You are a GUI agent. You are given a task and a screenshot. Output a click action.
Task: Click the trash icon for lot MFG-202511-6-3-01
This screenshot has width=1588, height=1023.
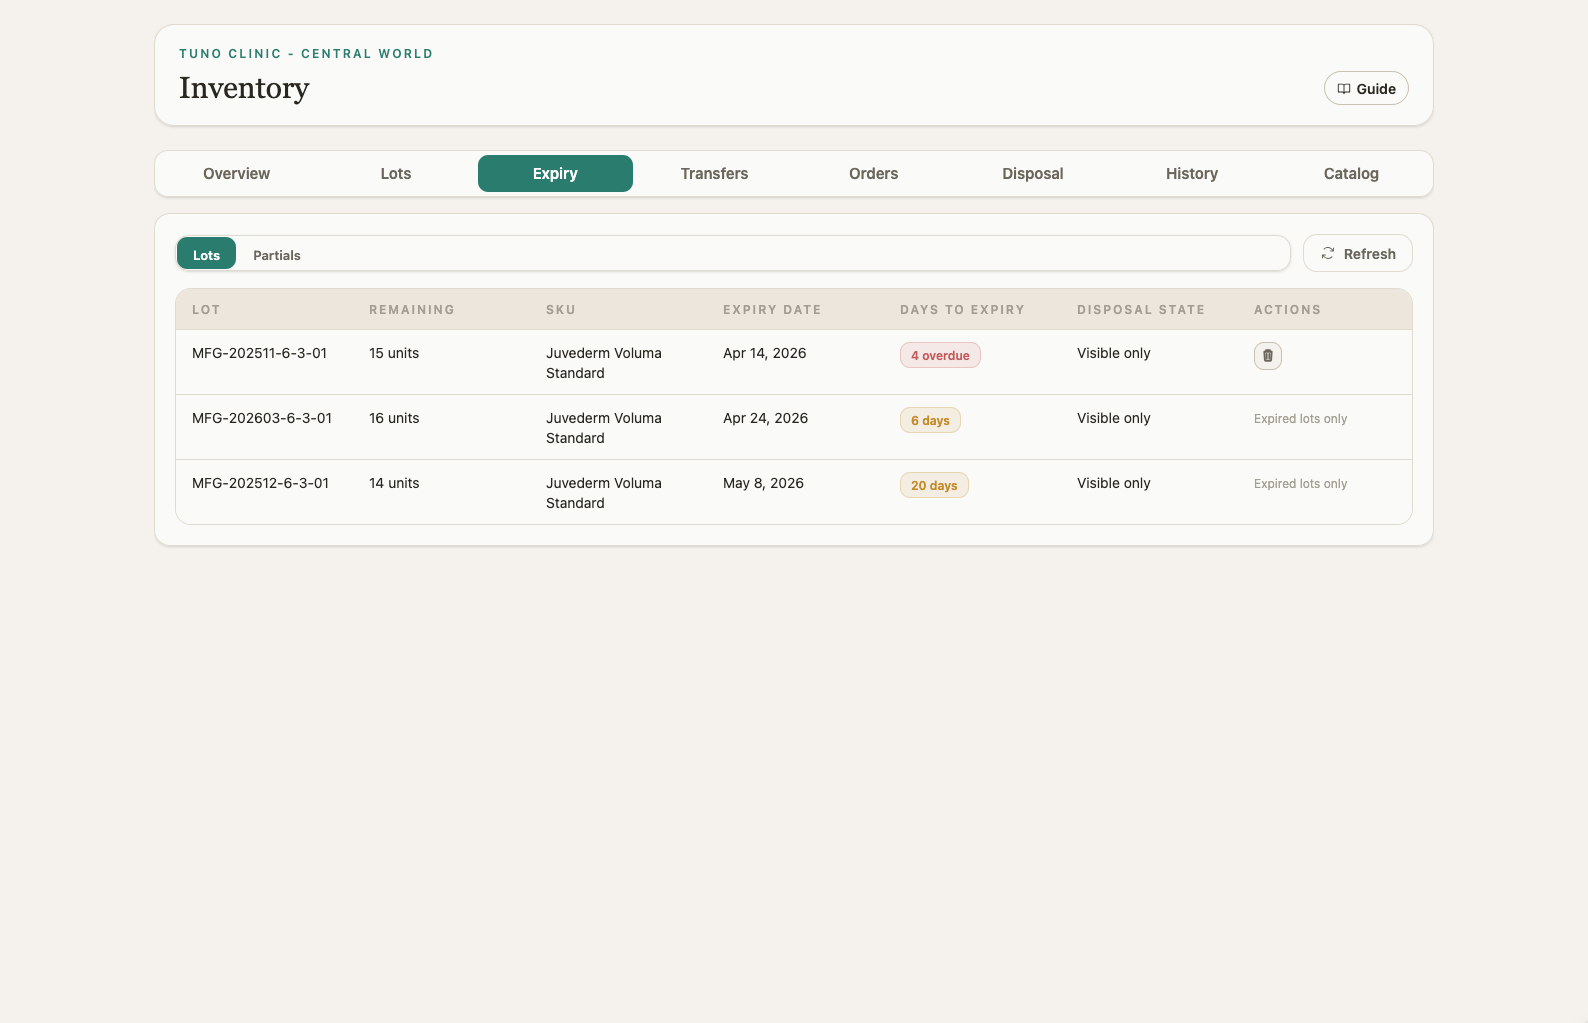tap(1267, 356)
